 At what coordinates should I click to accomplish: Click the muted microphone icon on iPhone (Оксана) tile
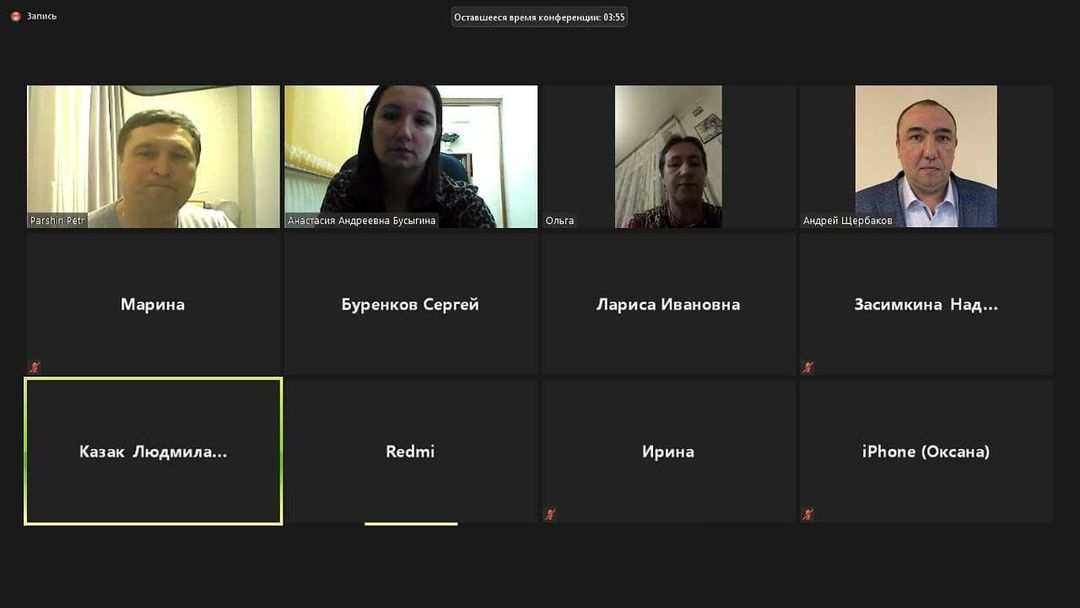tap(808, 514)
